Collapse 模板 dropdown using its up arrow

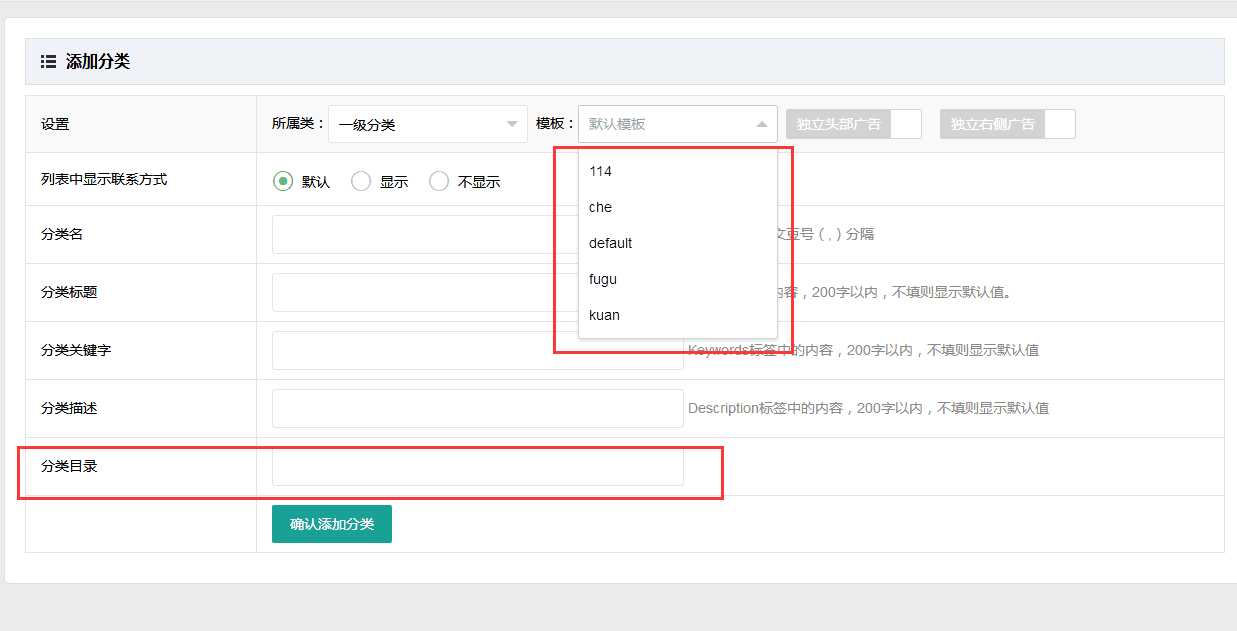point(761,124)
